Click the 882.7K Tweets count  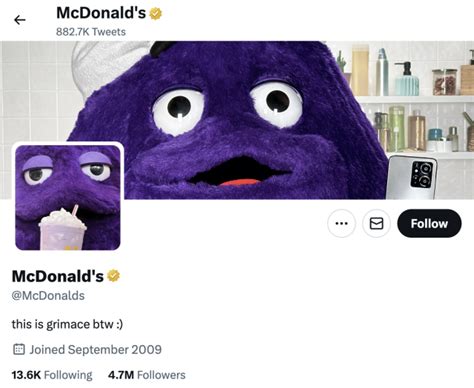coord(91,32)
